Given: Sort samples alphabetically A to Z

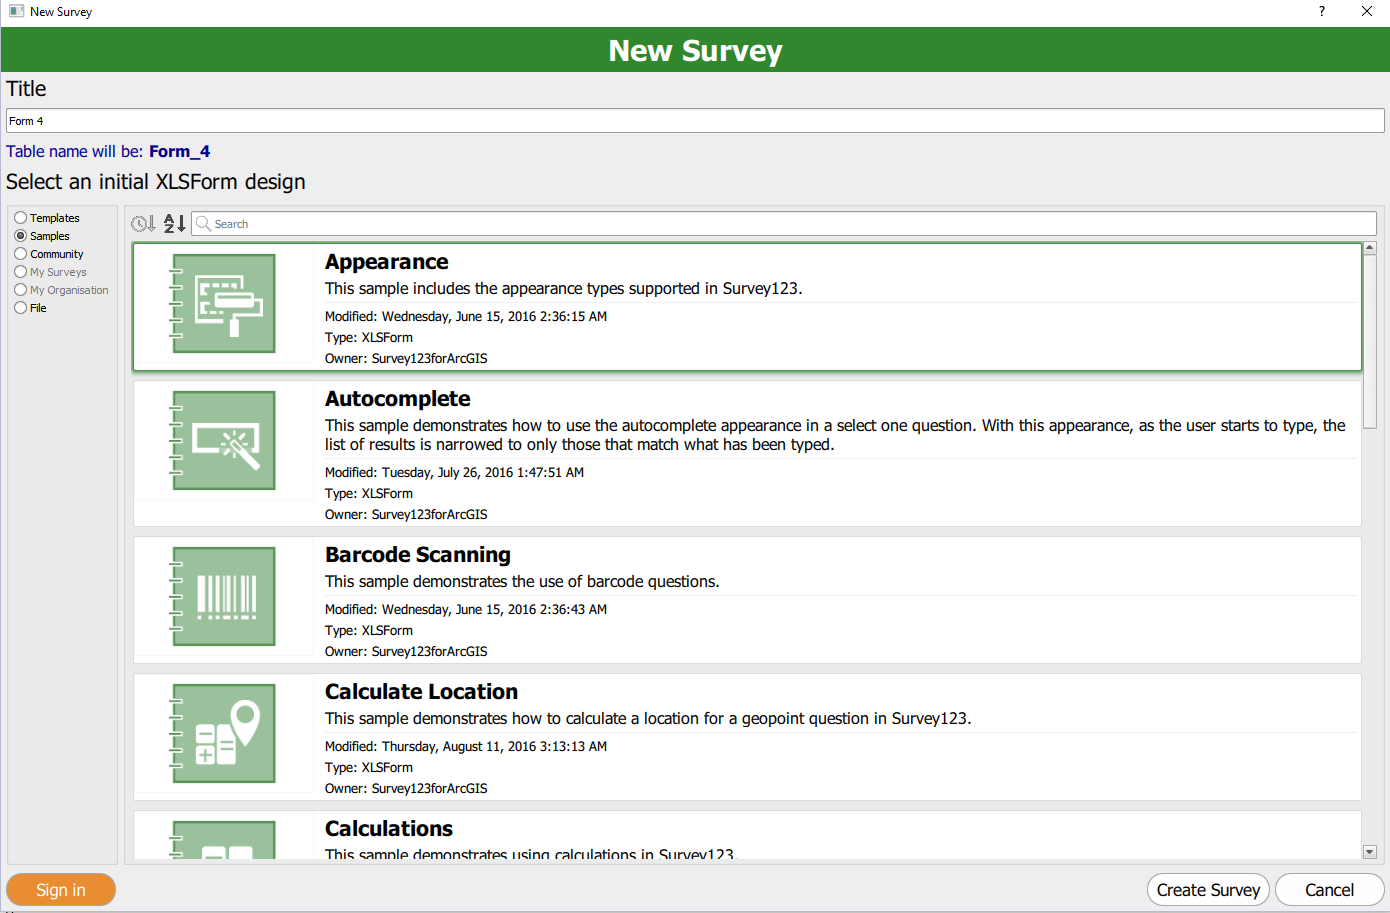Looking at the screenshot, I should click(174, 224).
